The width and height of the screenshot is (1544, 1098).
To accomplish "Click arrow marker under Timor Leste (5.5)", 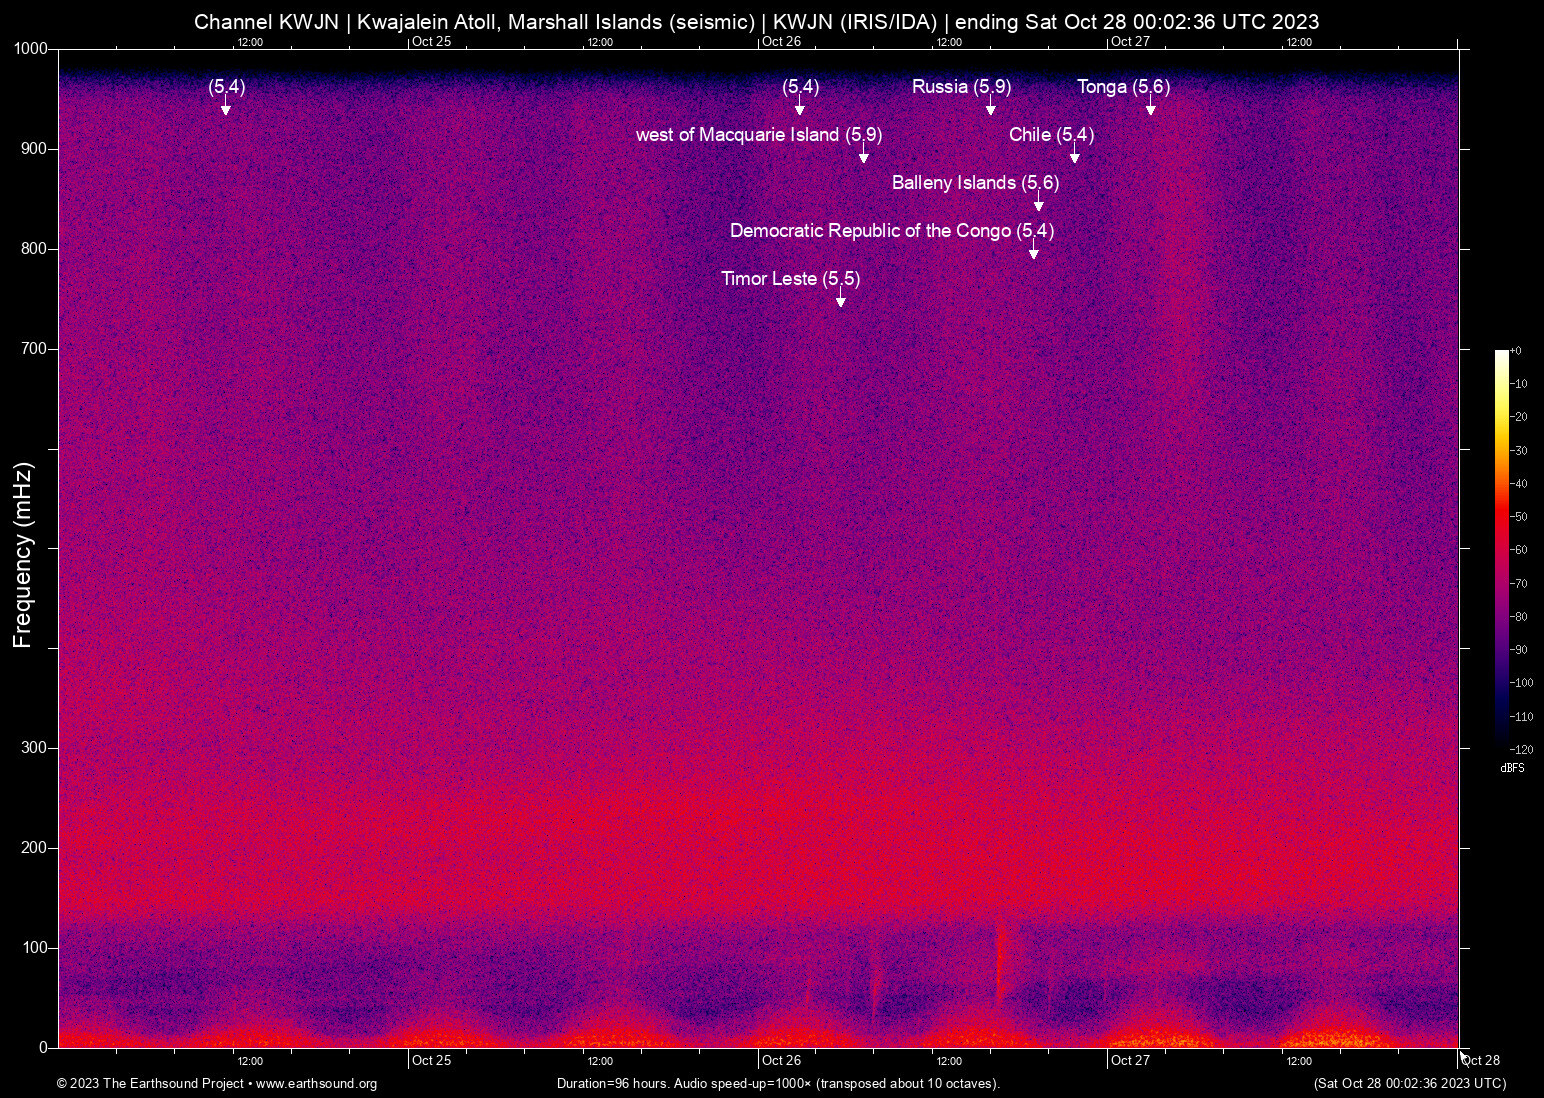I will pos(841,298).
